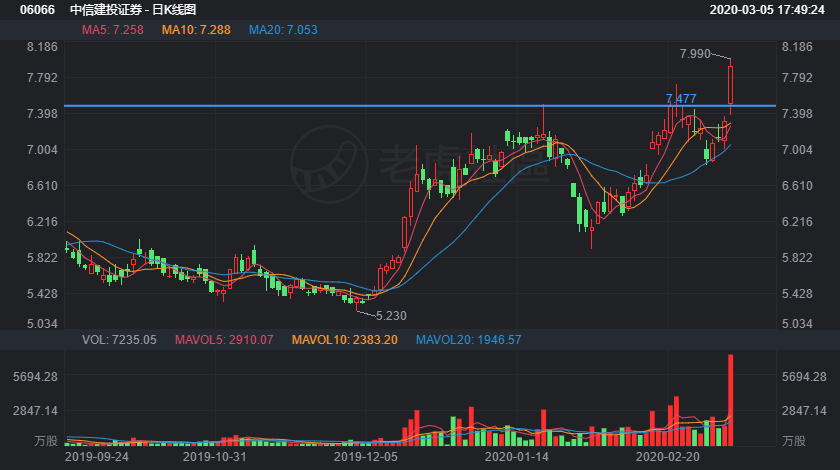The width and height of the screenshot is (840, 470).
Task: Click the right volume axis 2847.14 label
Action: 804,411
